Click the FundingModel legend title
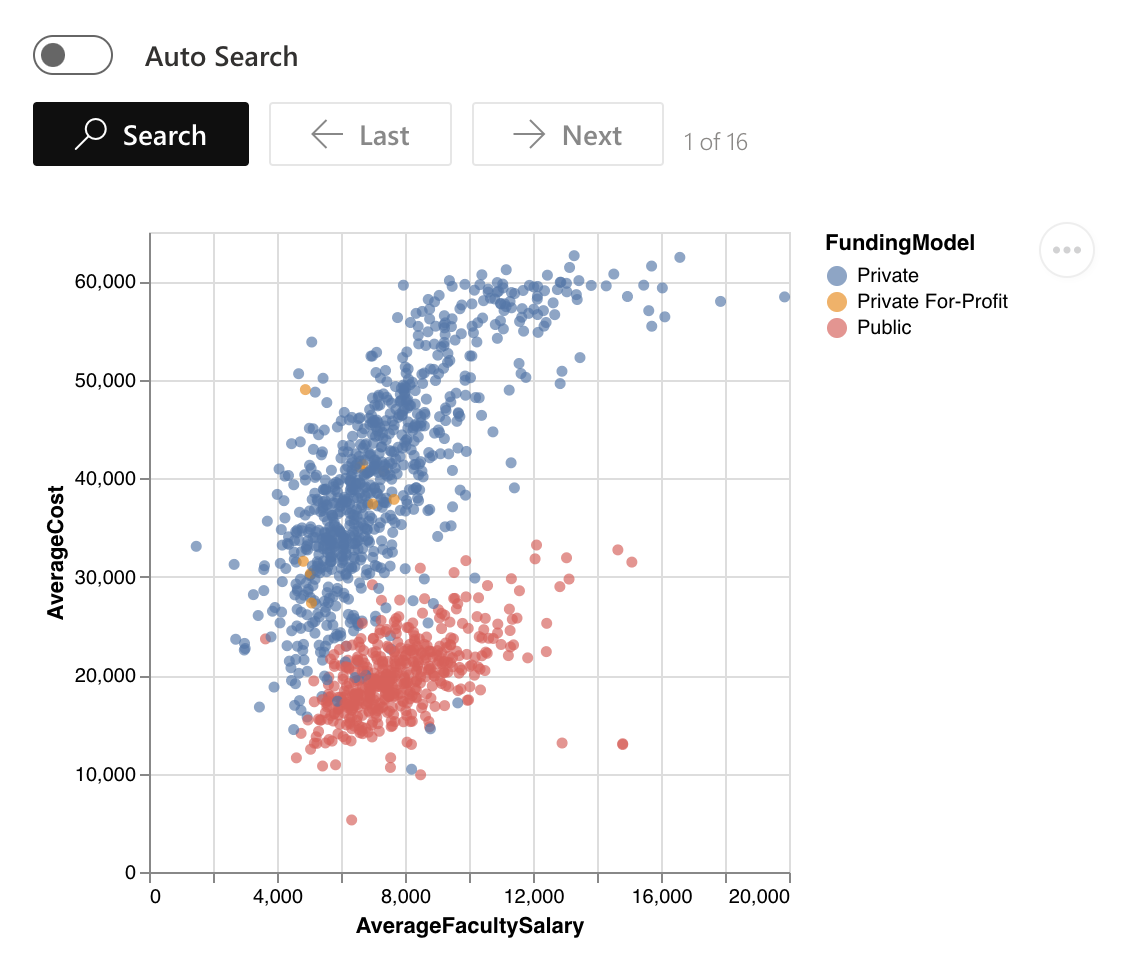This screenshot has height=976, width=1130. tap(900, 243)
